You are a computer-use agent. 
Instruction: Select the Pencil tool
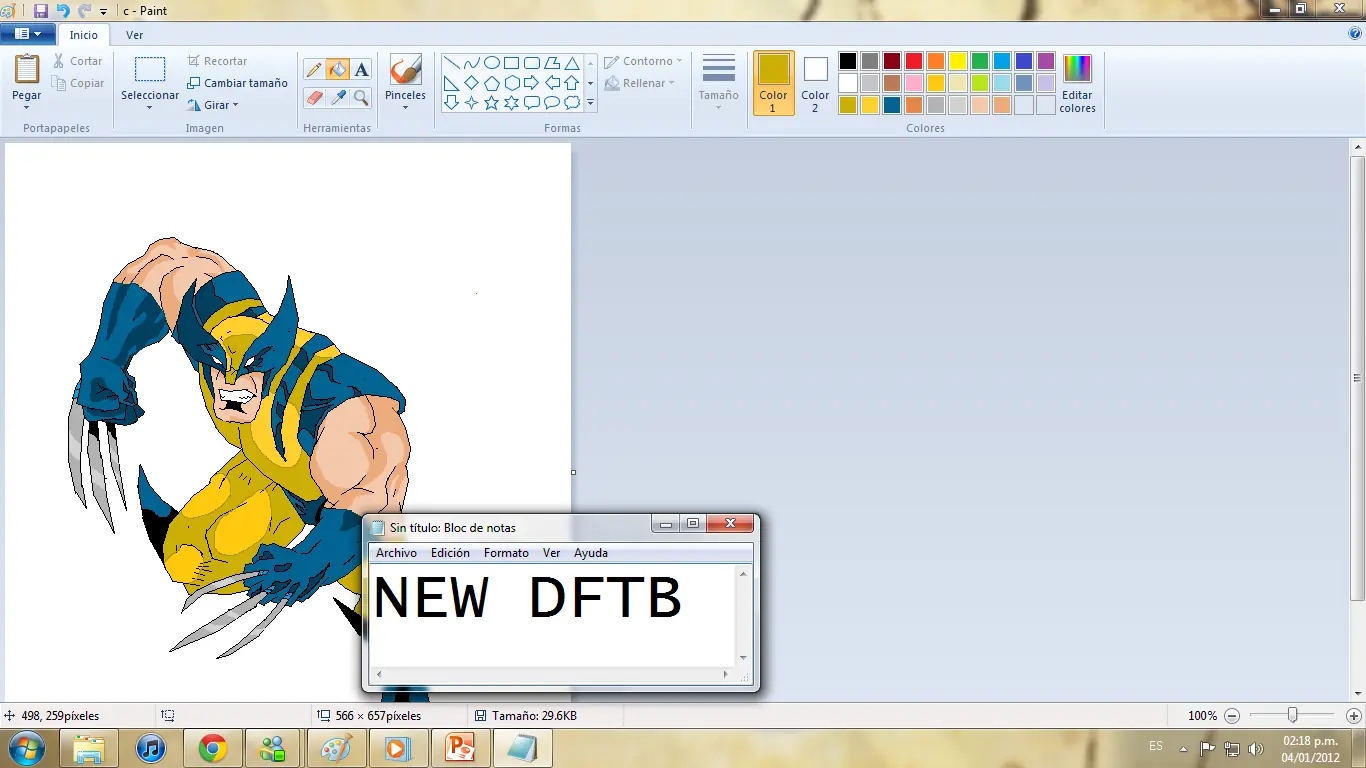coord(314,67)
